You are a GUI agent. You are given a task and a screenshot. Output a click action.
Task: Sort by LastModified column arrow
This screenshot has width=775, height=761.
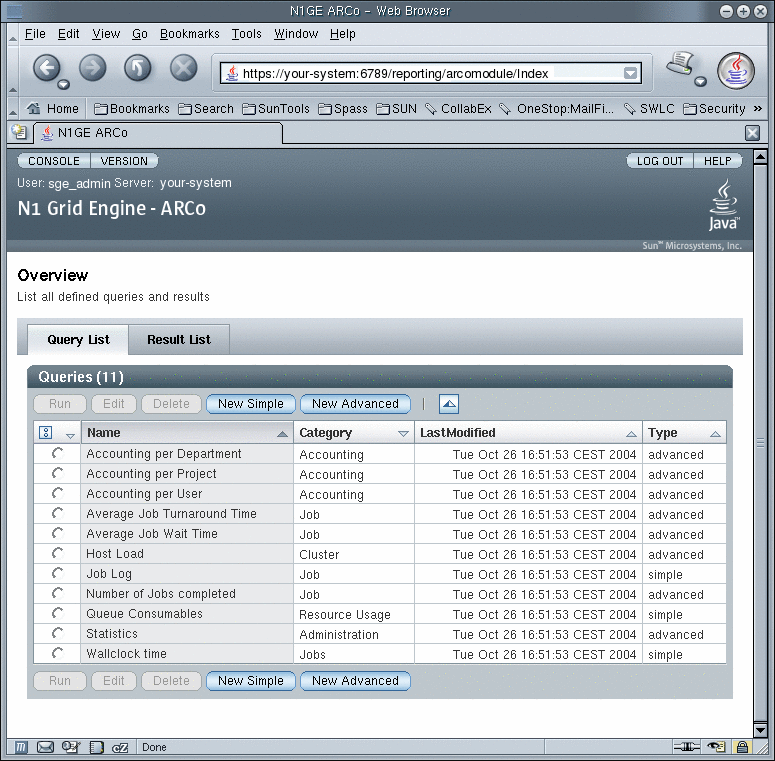(631, 434)
